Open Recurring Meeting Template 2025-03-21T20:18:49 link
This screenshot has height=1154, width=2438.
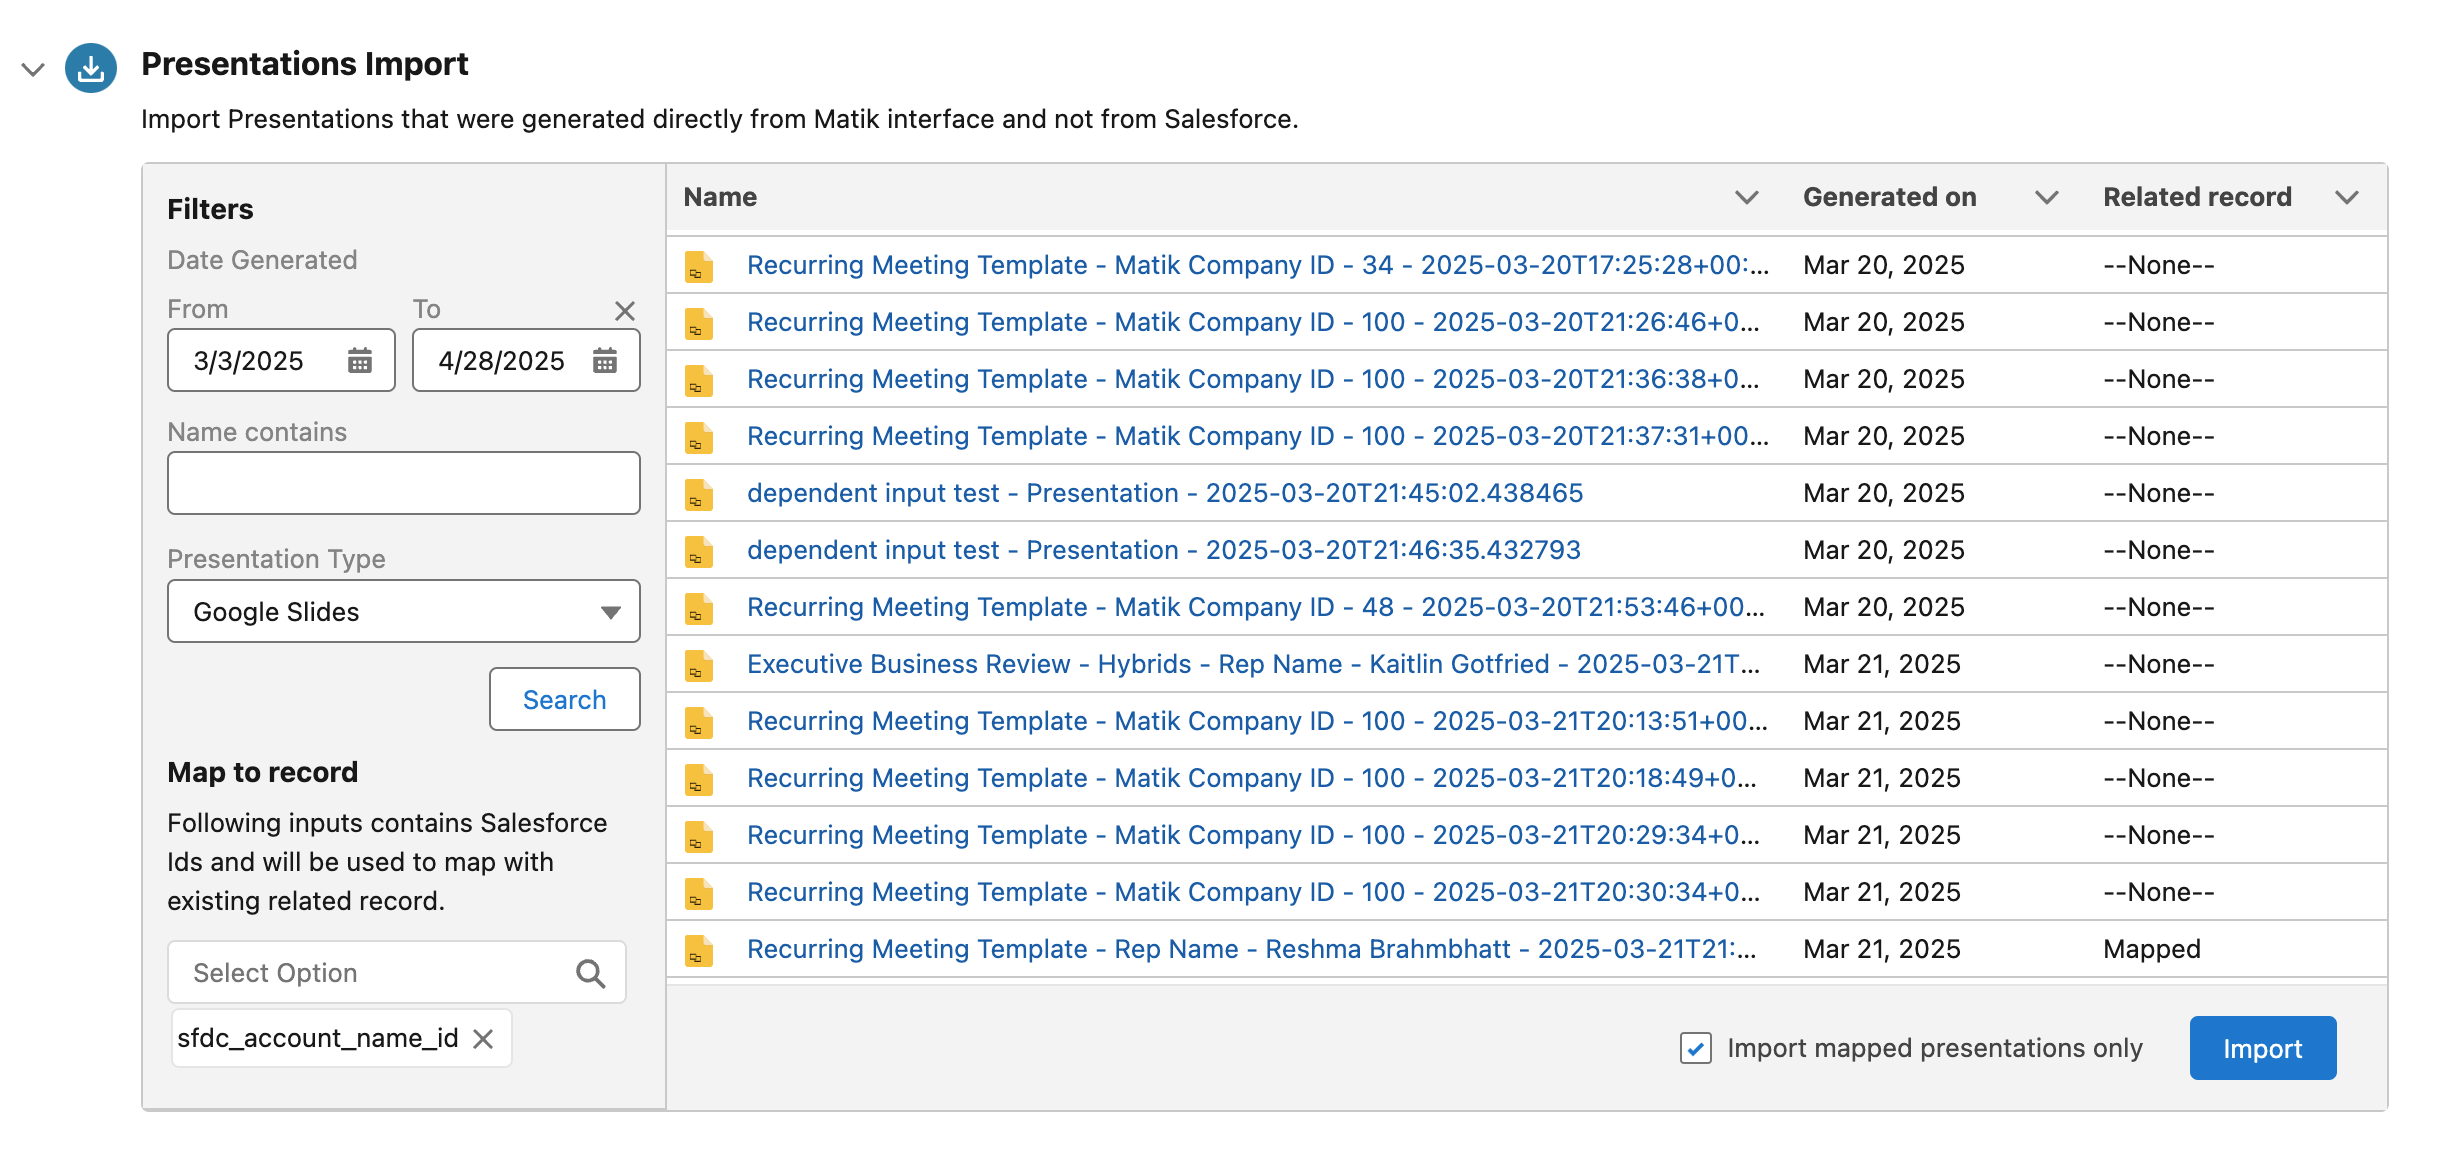tap(1252, 778)
